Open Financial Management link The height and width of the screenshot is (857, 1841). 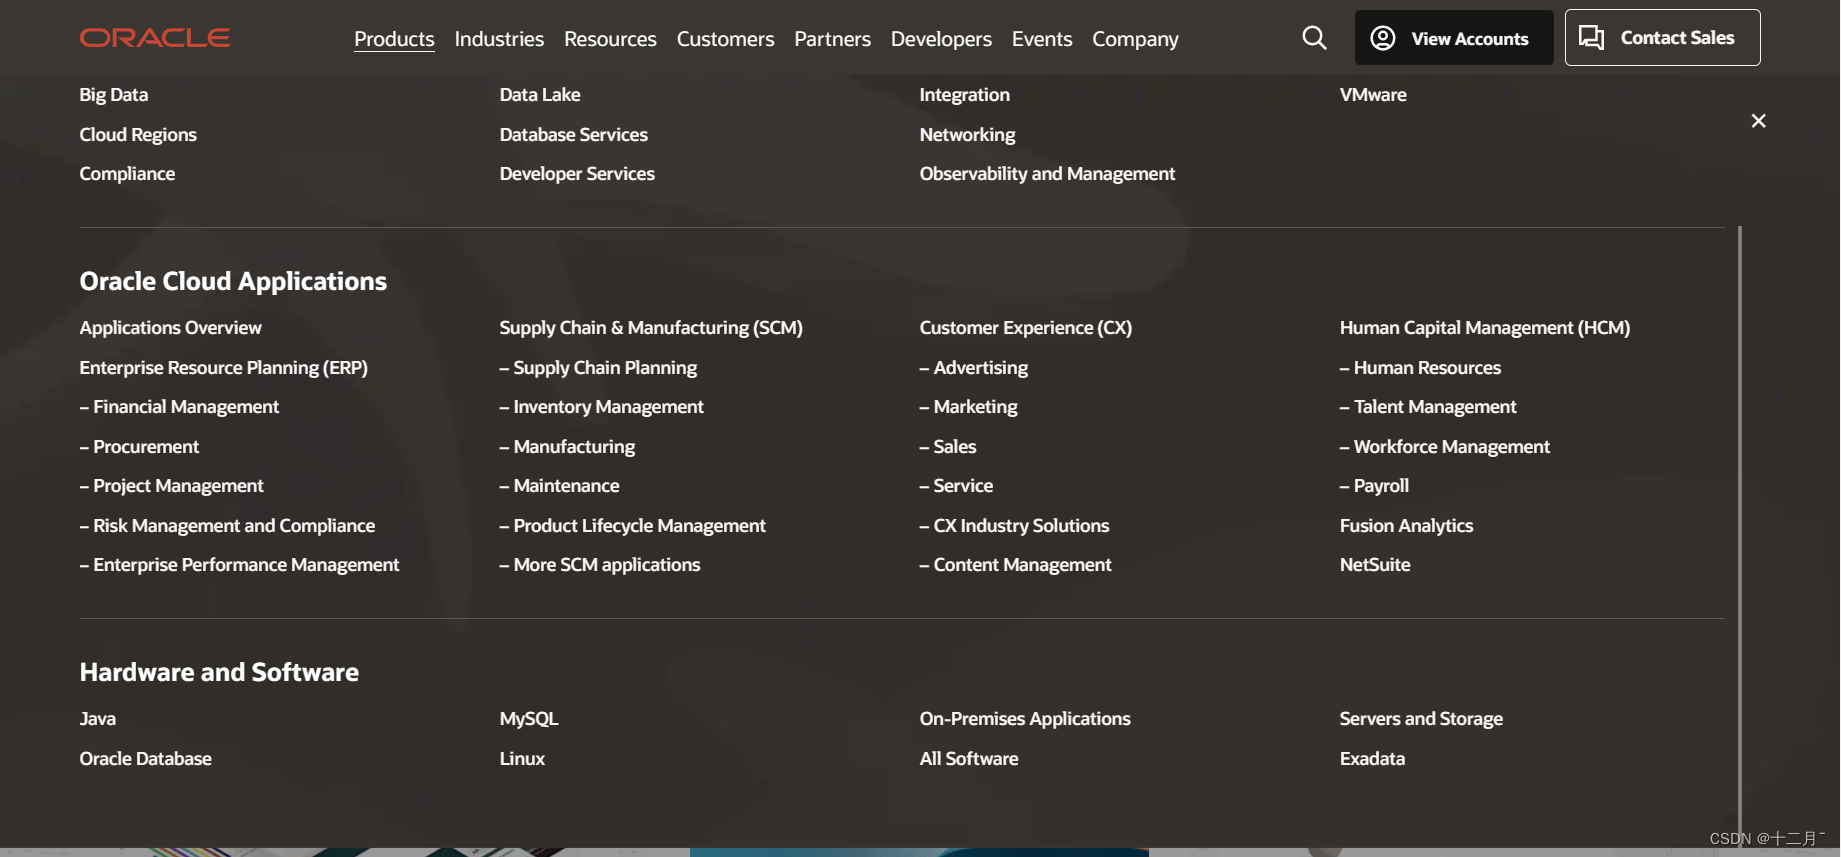pyautogui.click(x=179, y=407)
